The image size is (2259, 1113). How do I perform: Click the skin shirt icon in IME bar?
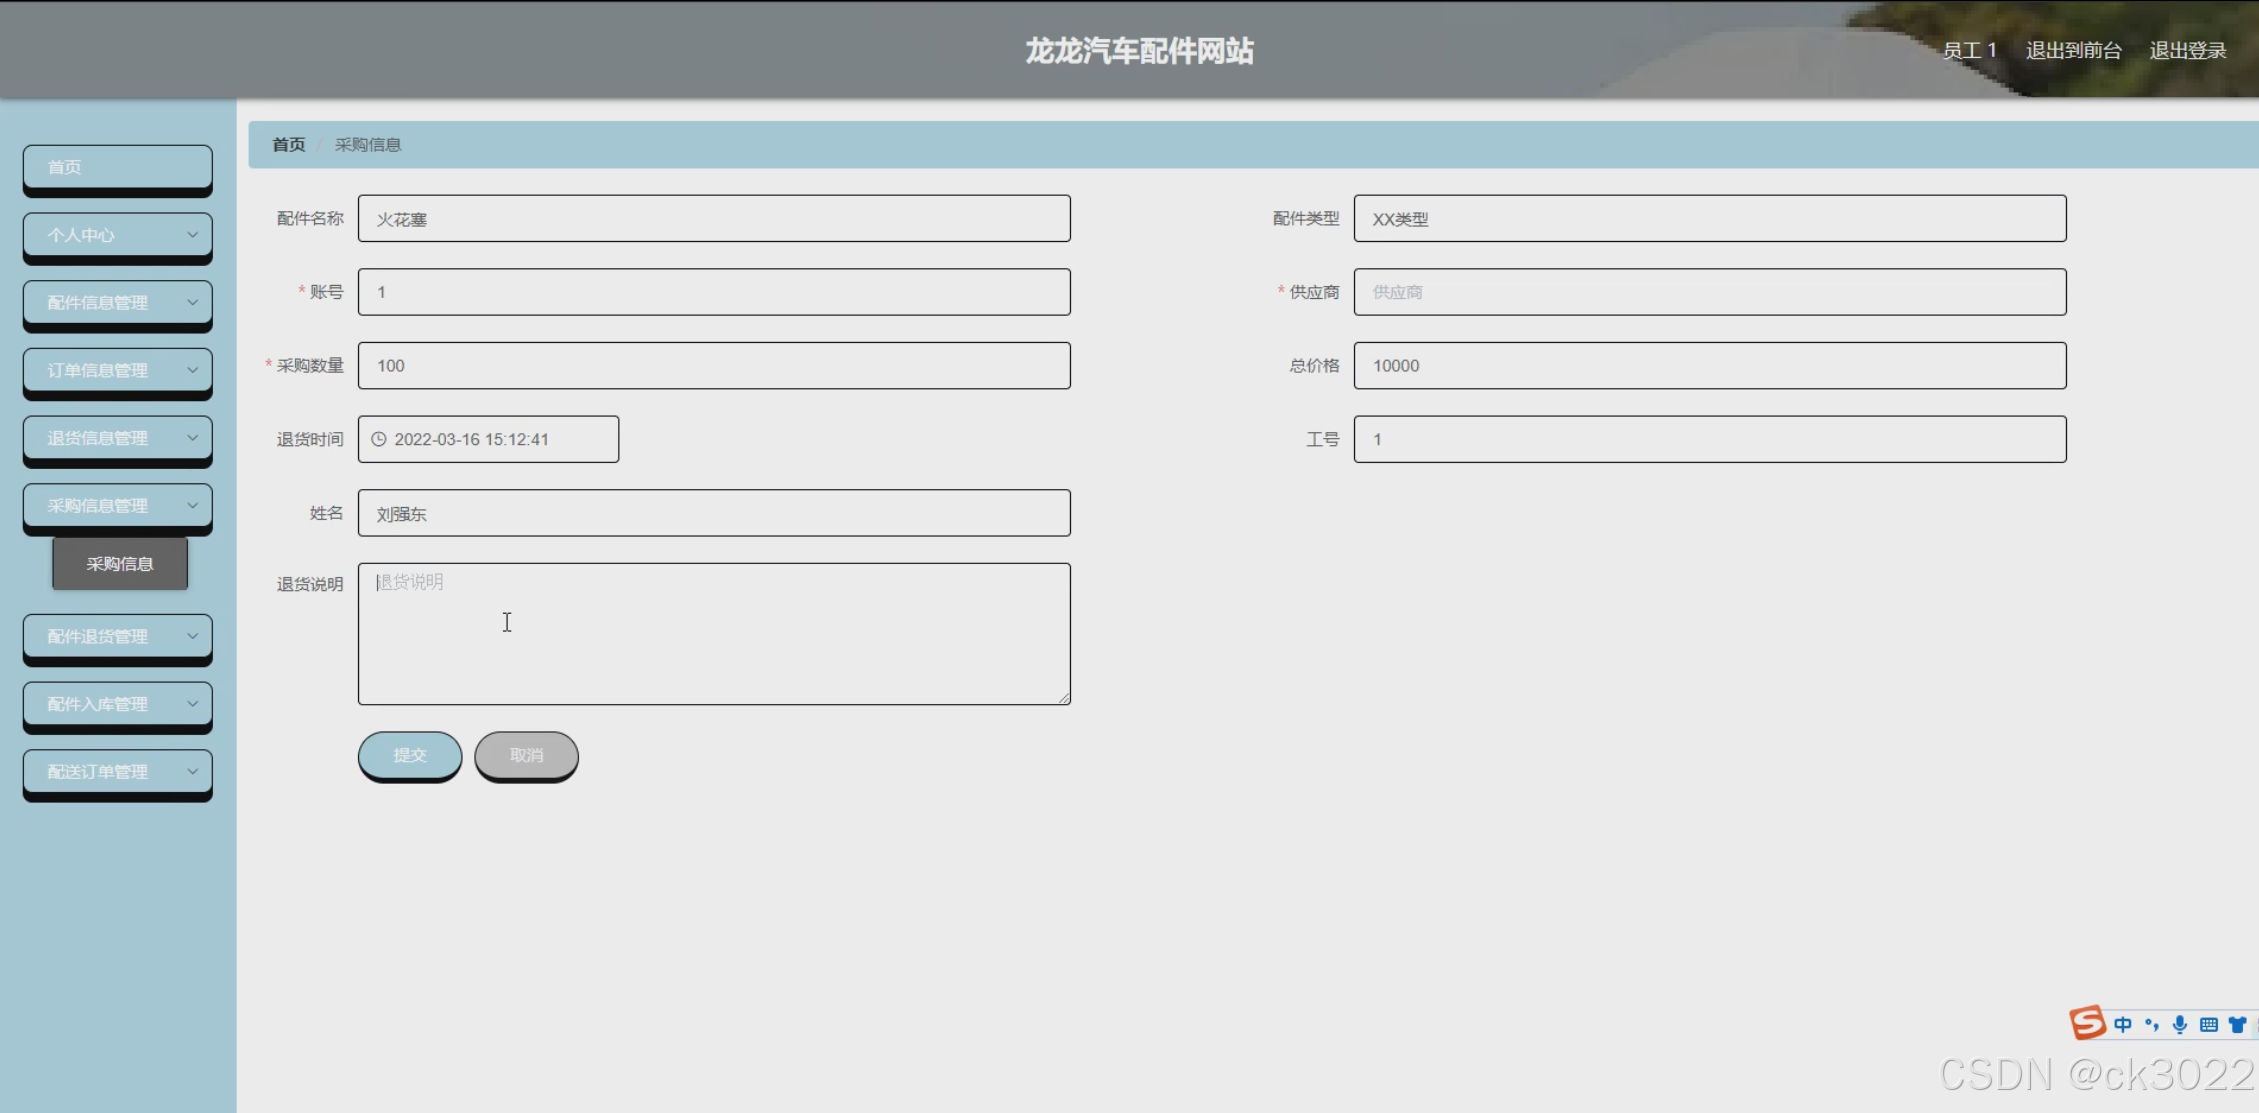coord(2237,1024)
